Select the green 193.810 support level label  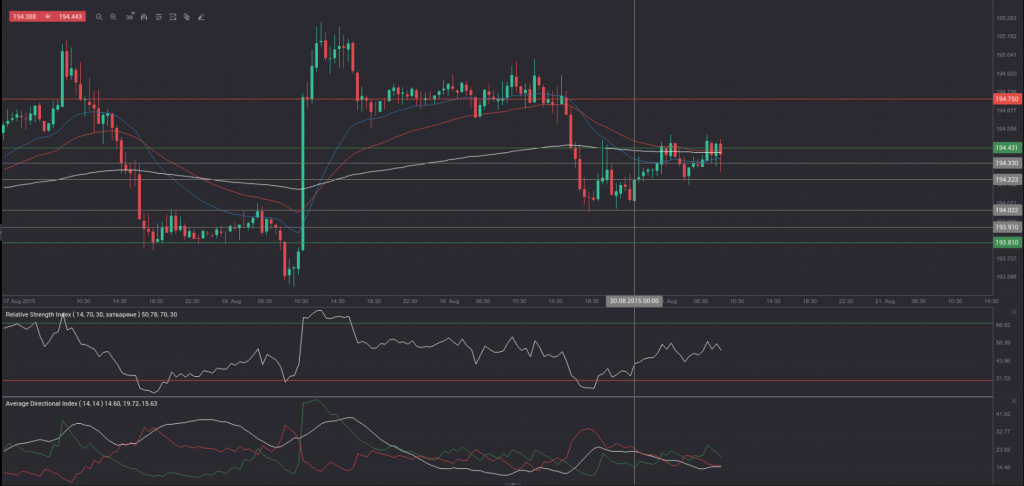click(1007, 242)
